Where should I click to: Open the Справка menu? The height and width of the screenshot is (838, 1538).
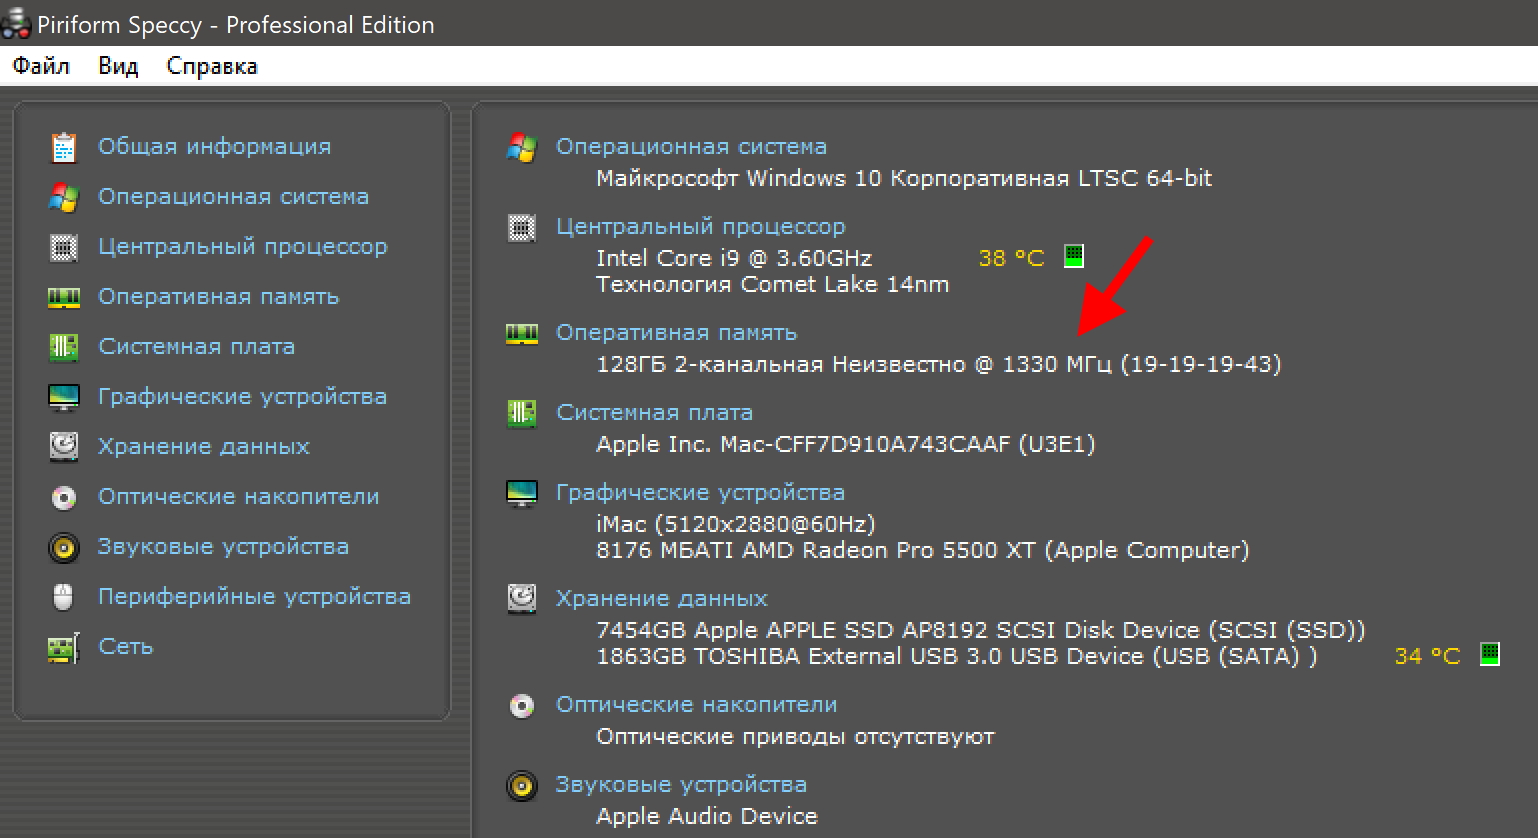click(x=212, y=66)
